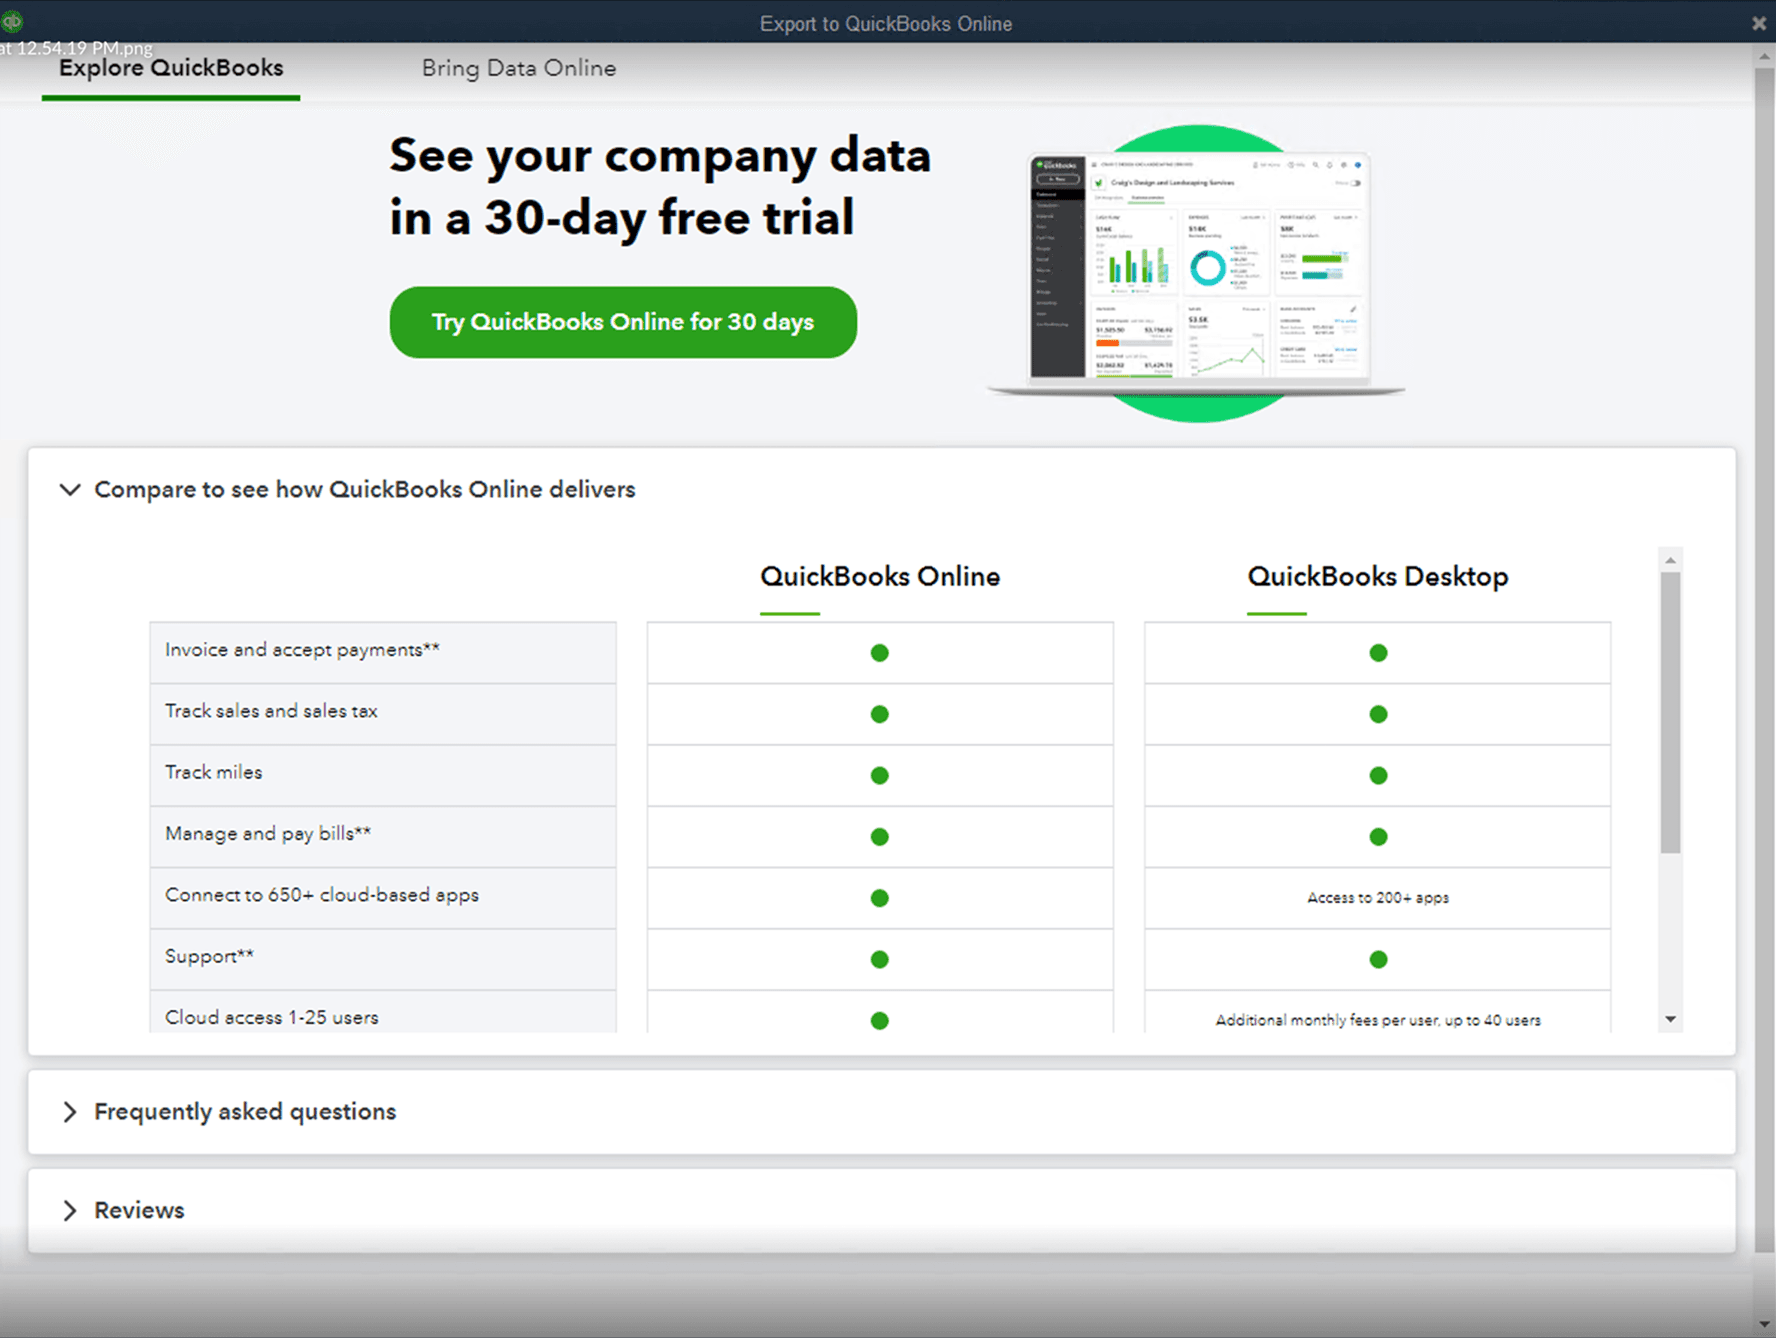Click main window scrollbar up arrow
Viewport: 1776px width, 1338px height.
click(x=1764, y=57)
